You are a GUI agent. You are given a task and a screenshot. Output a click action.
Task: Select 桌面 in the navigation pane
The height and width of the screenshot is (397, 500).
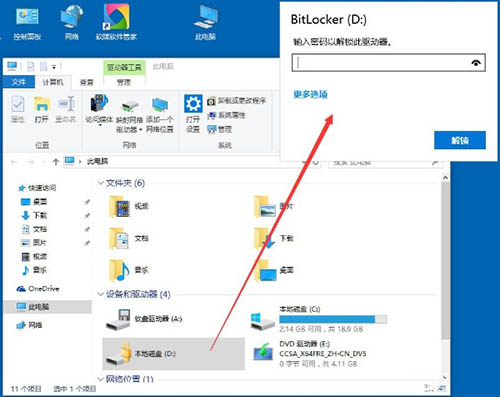pyautogui.click(x=34, y=202)
